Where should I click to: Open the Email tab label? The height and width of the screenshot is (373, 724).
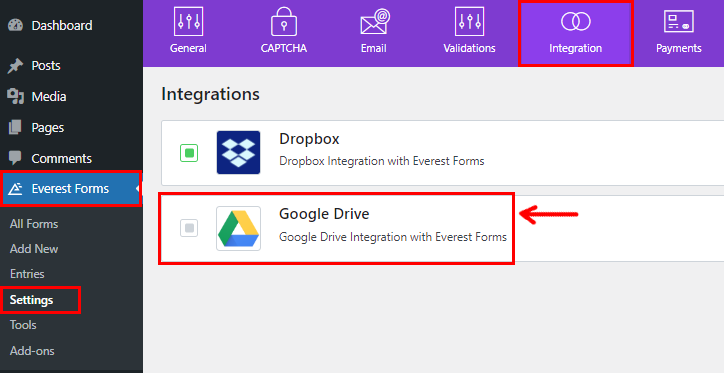pos(374,48)
